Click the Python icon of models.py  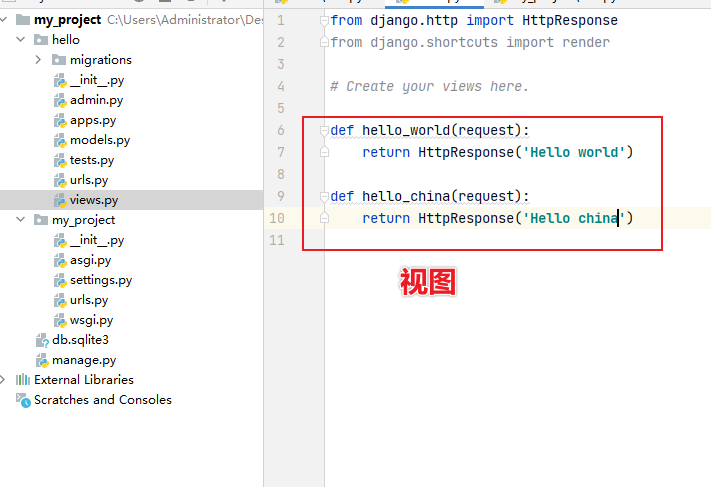click(60, 140)
